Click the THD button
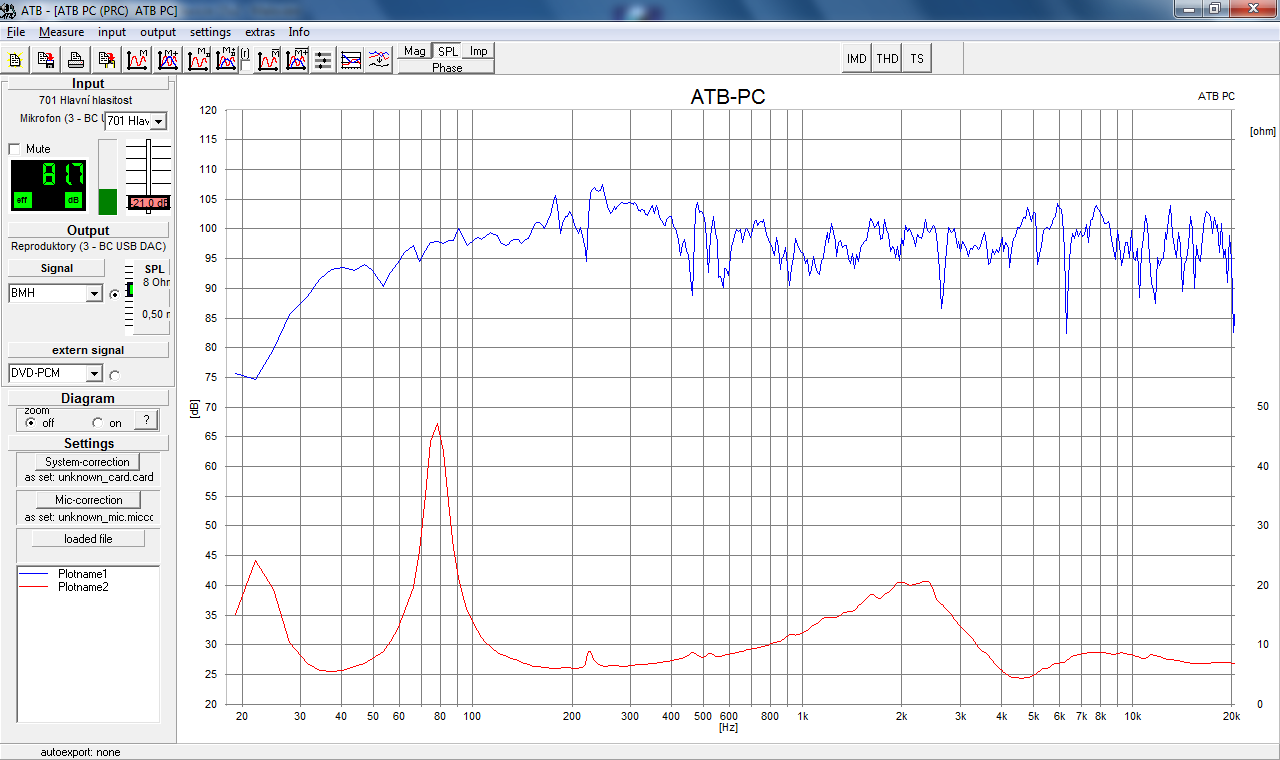The image size is (1280, 760). [887, 59]
